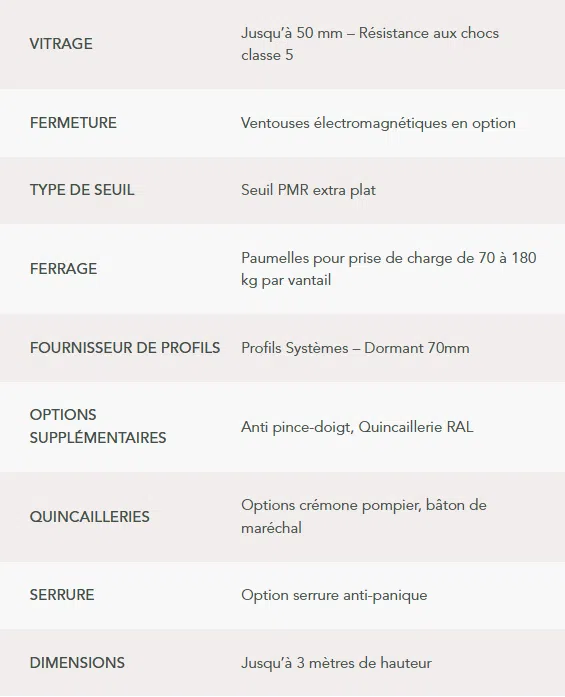Click 'Anti pince-doigt, Quincaillerie RAL' text
This screenshot has width=565, height=697.
click(x=357, y=427)
